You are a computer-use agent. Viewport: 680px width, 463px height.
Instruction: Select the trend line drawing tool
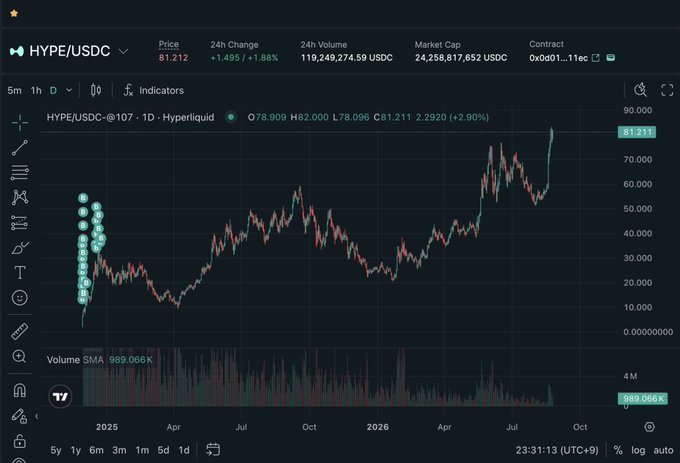(x=20, y=148)
